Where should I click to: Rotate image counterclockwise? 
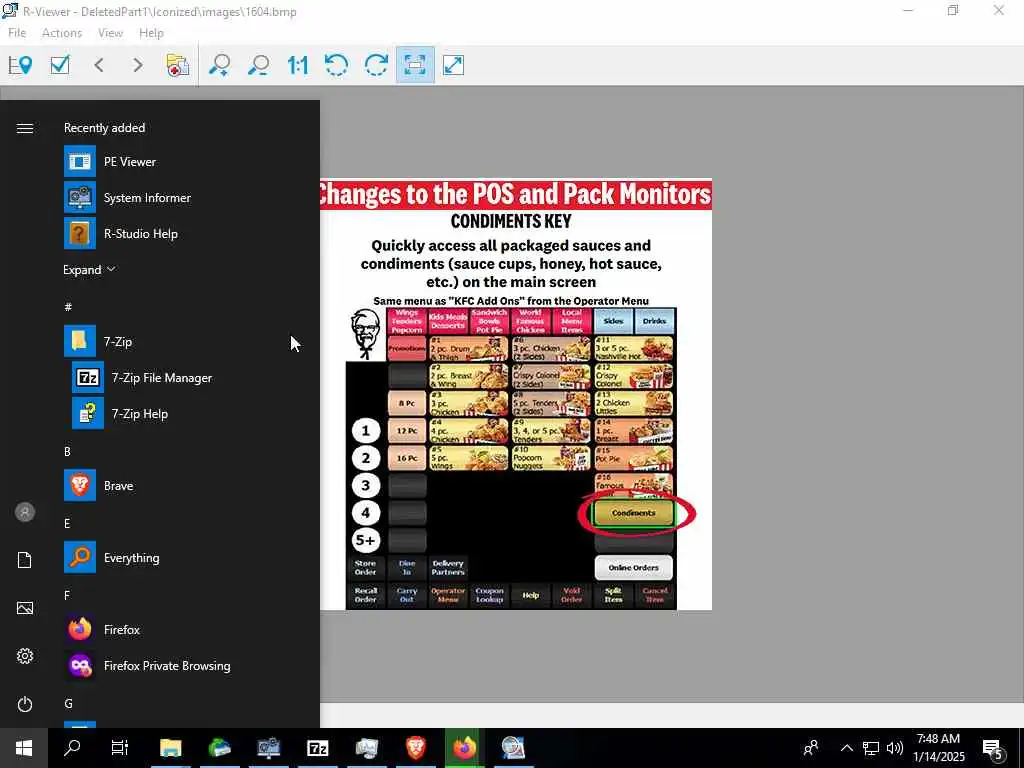coord(336,65)
